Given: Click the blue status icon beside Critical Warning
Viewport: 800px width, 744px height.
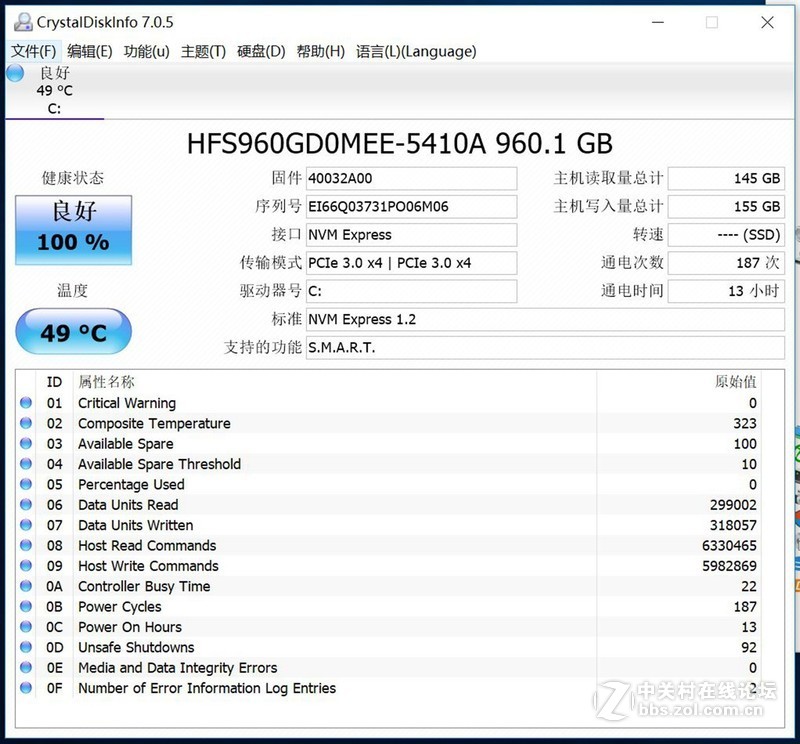Looking at the screenshot, I should tap(25, 402).
